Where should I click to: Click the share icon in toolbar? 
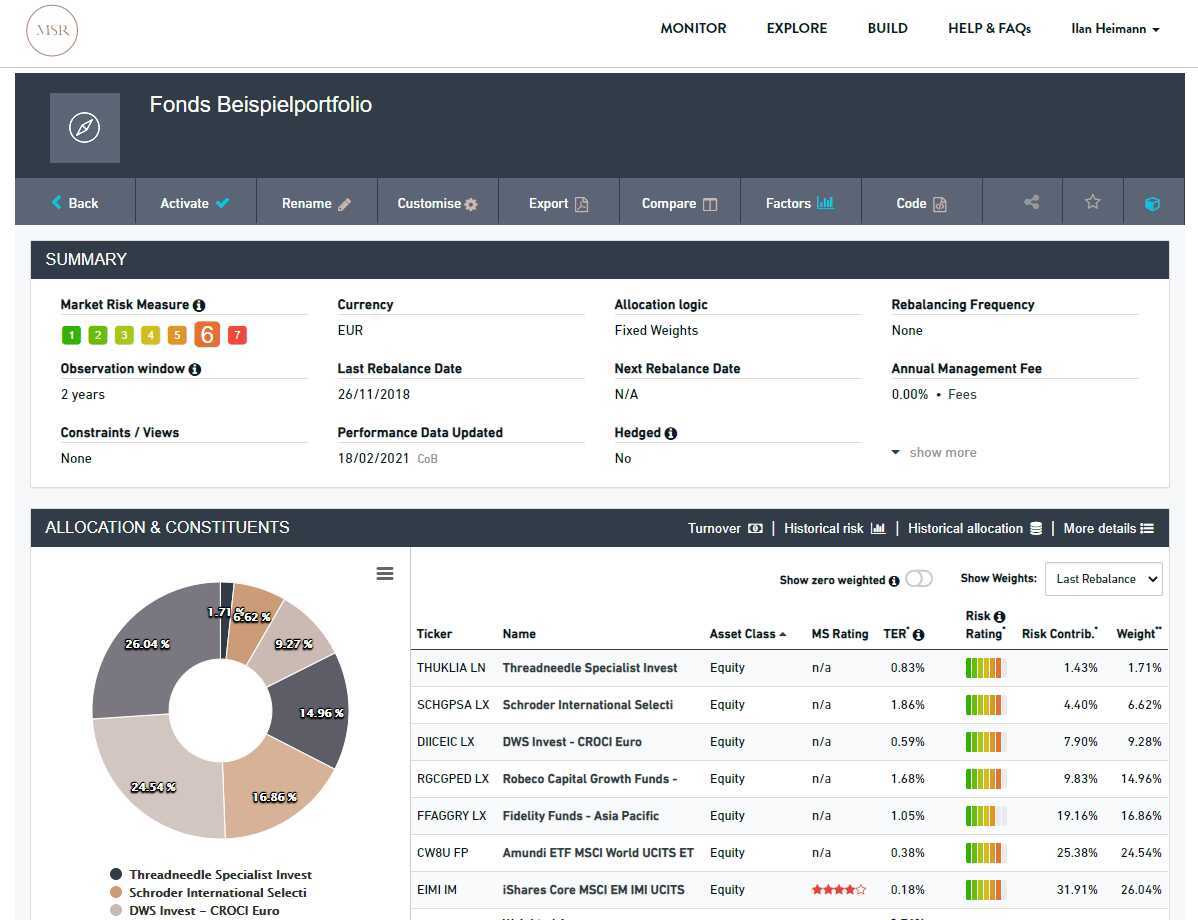tap(1031, 202)
